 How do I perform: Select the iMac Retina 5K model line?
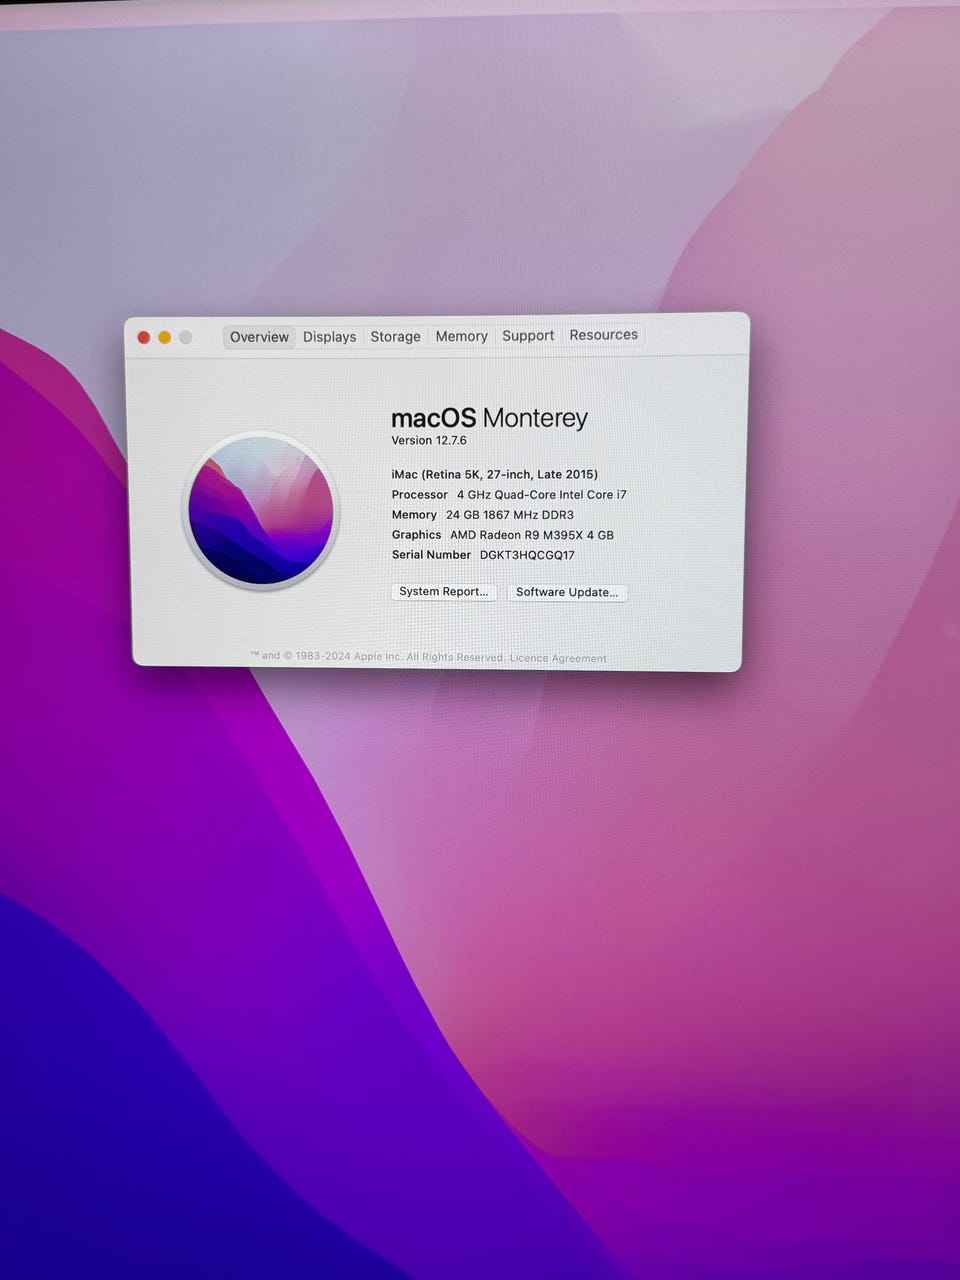tap(495, 474)
